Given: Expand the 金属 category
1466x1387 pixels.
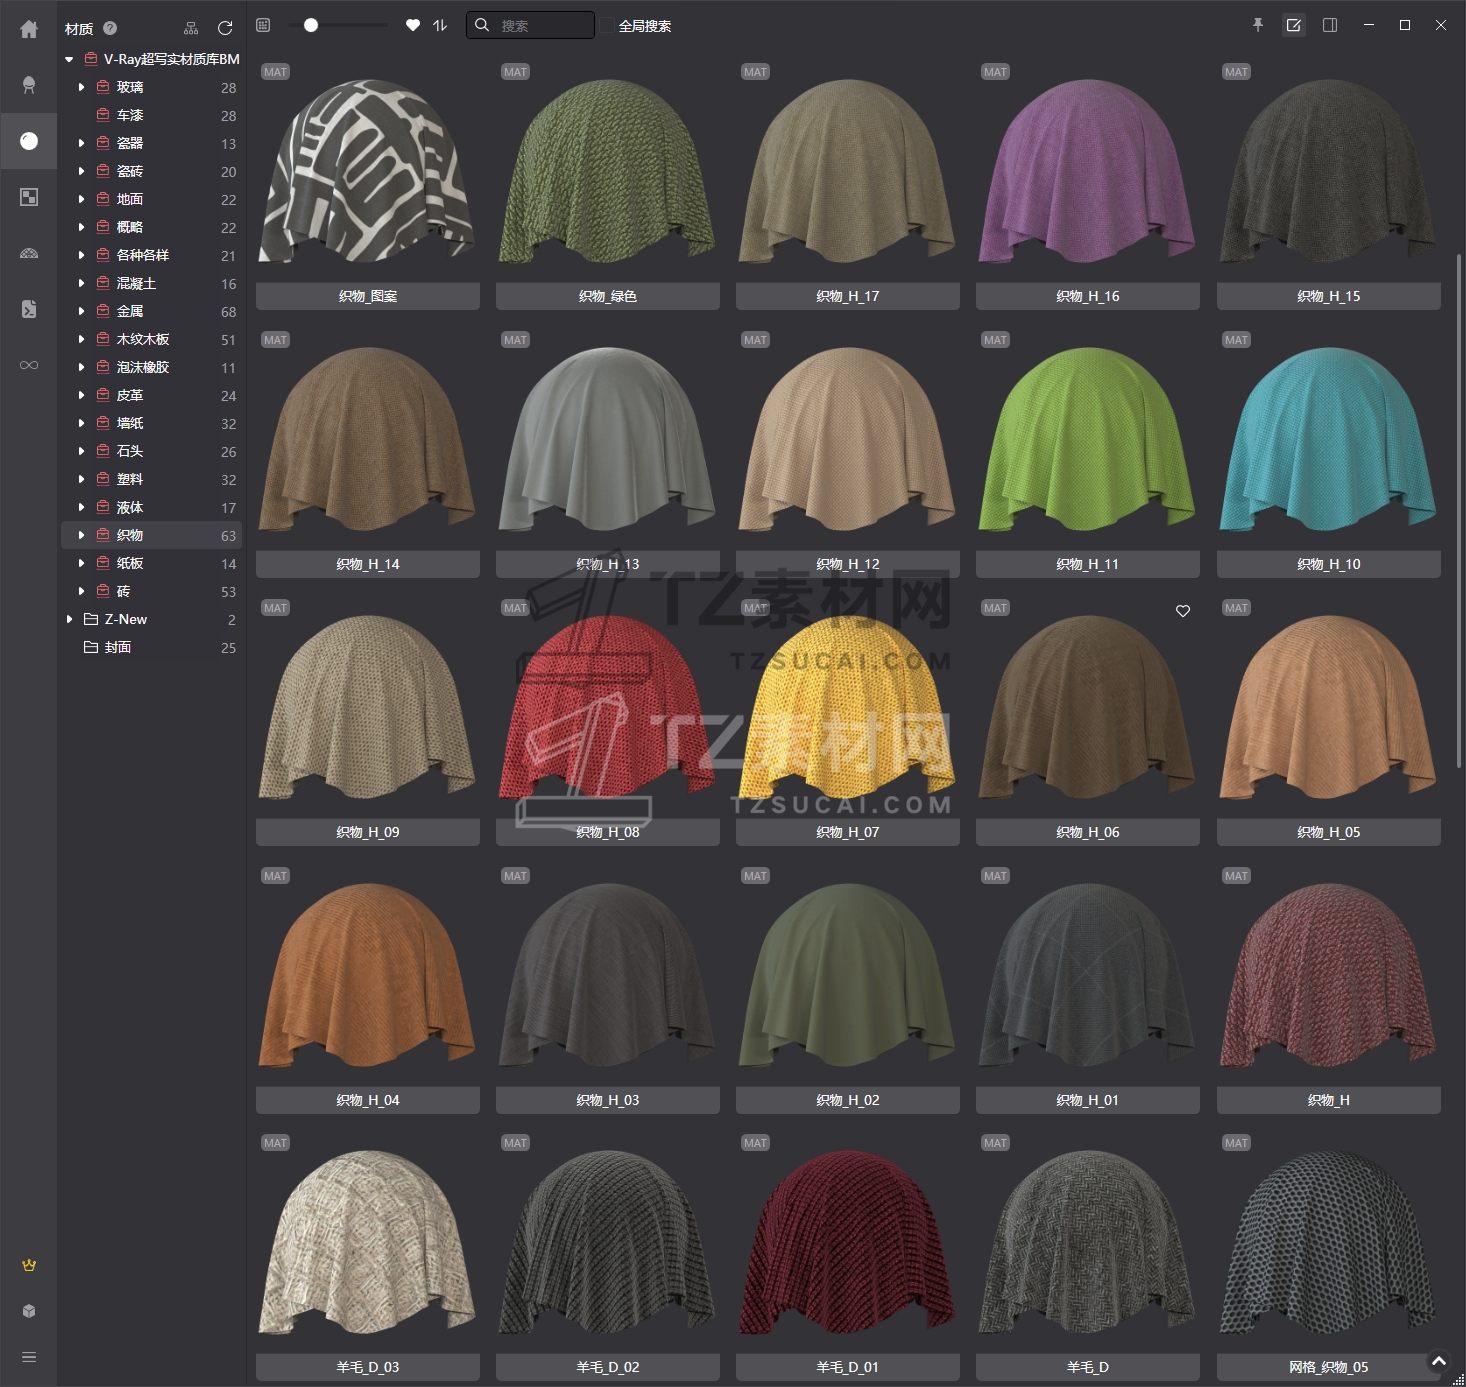Looking at the screenshot, I should pyautogui.click(x=82, y=311).
